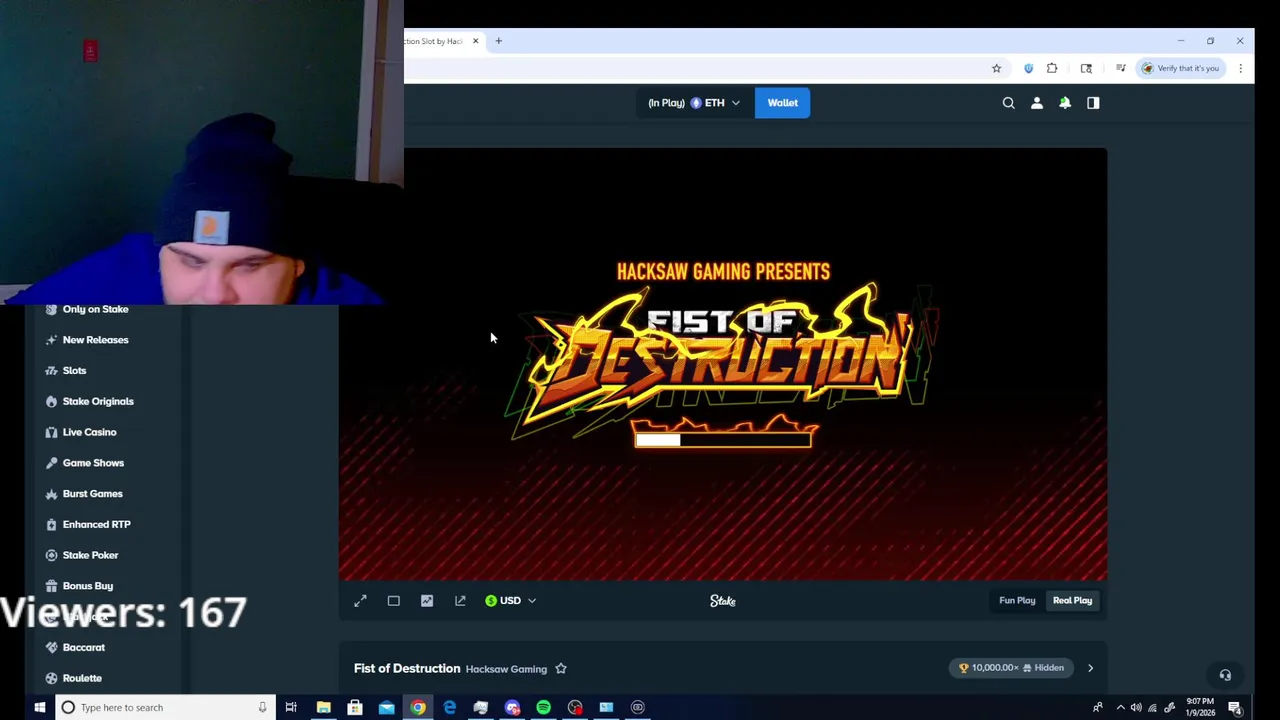This screenshot has width=1280, height=720.
Task: Enter fullscreen mode for the game
Action: (x=360, y=601)
